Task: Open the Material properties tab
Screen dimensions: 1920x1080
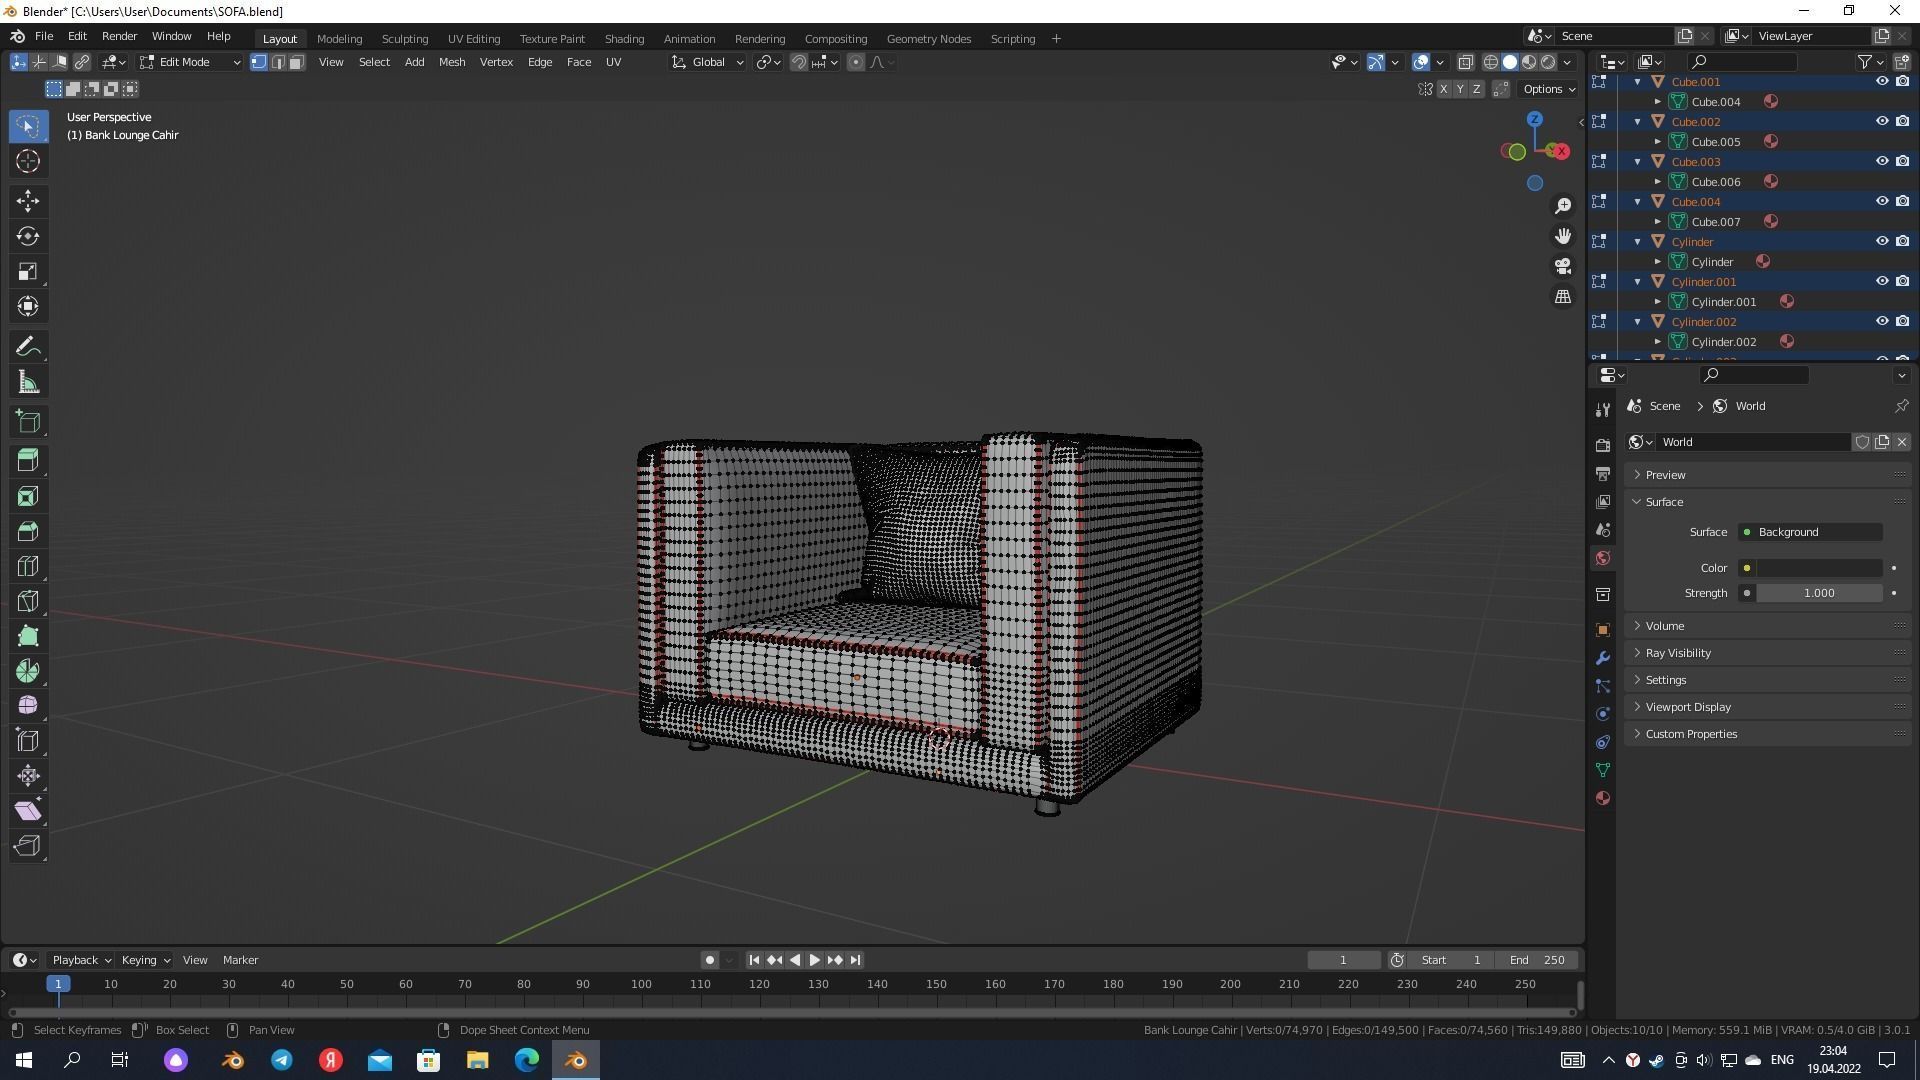Action: (1603, 798)
